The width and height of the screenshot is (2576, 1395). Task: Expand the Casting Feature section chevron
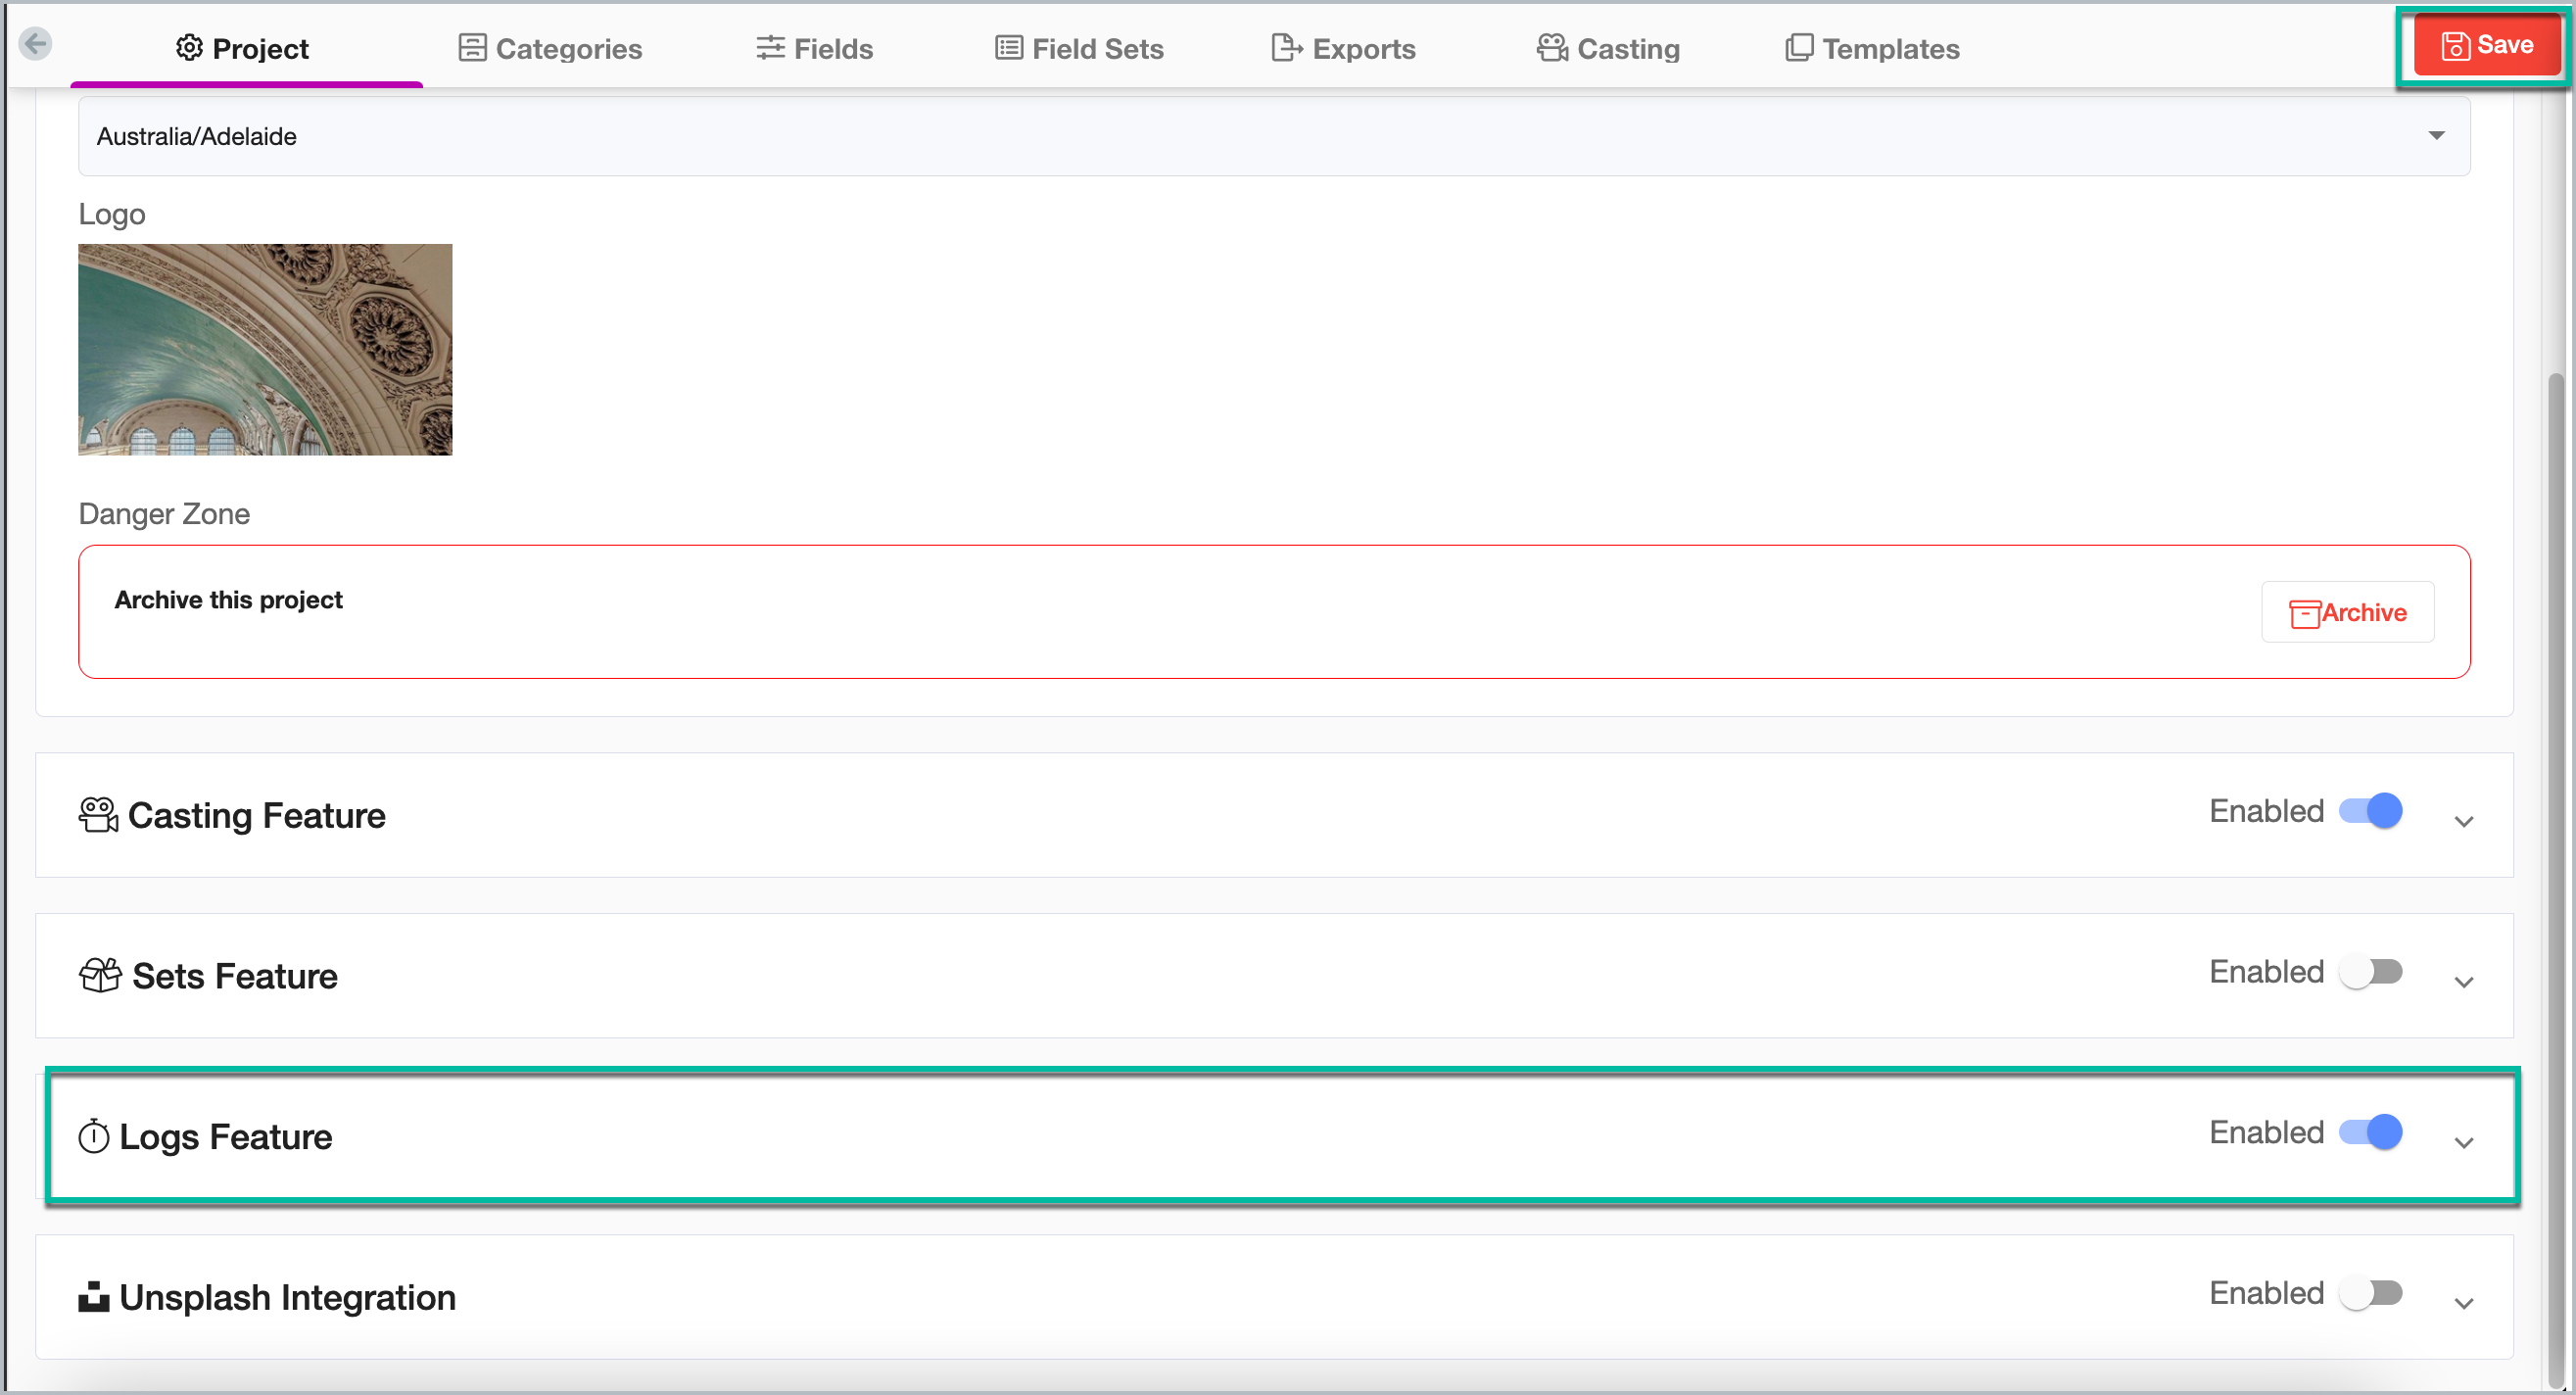click(2463, 821)
